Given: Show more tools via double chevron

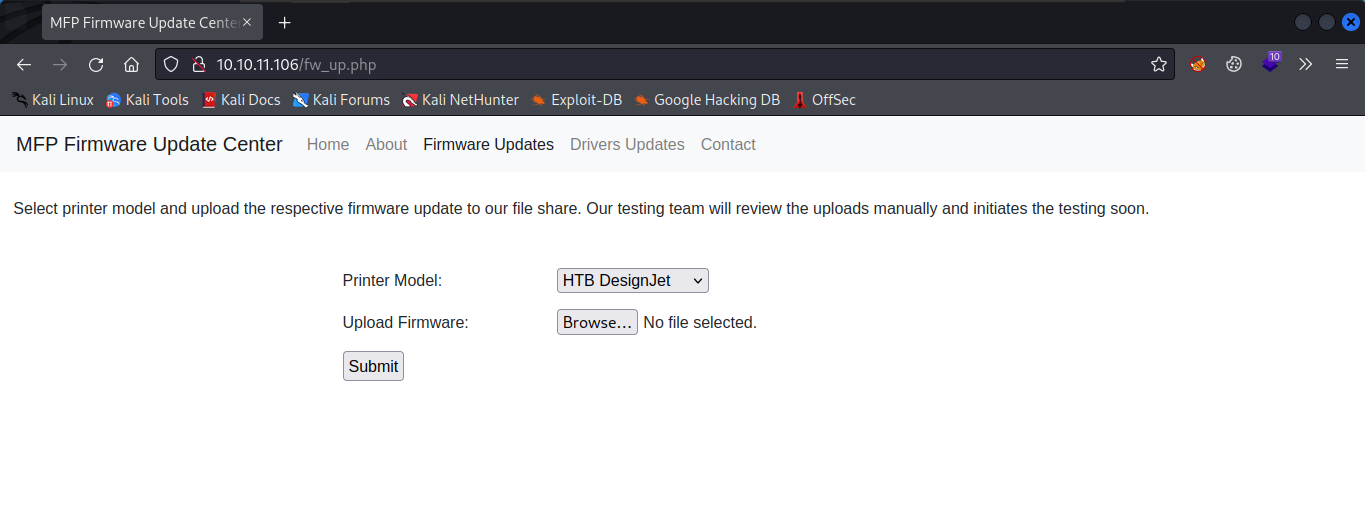Looking at the screenshot, I should 1305,64.
